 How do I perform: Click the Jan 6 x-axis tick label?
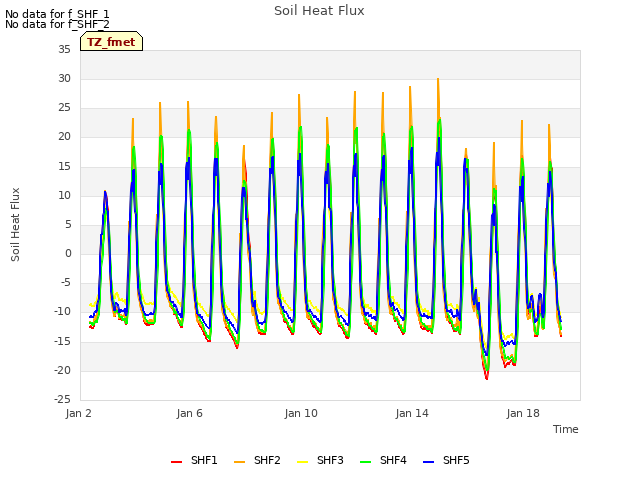[x=189, y=413]
